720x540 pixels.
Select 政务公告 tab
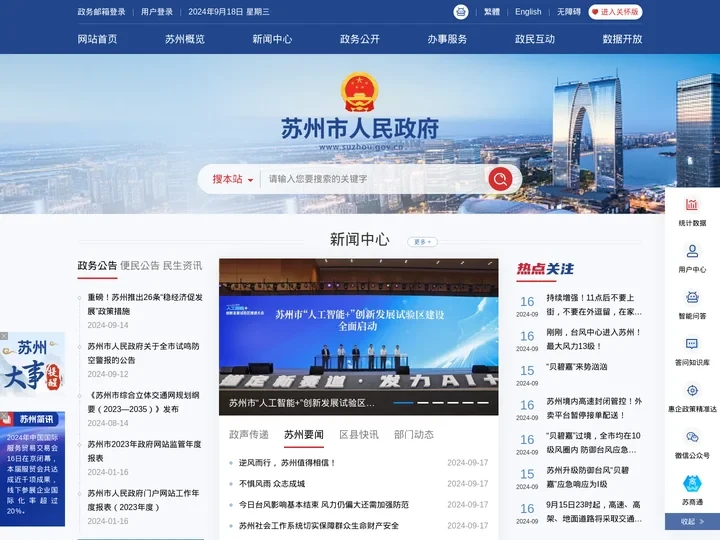coord(97,265)
